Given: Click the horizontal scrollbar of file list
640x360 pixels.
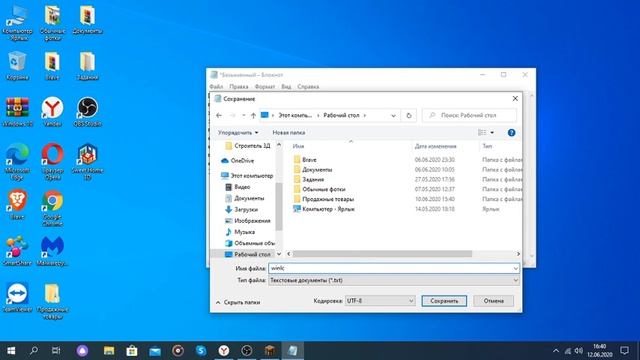Looking at the screenshot, I should point(382,254).
